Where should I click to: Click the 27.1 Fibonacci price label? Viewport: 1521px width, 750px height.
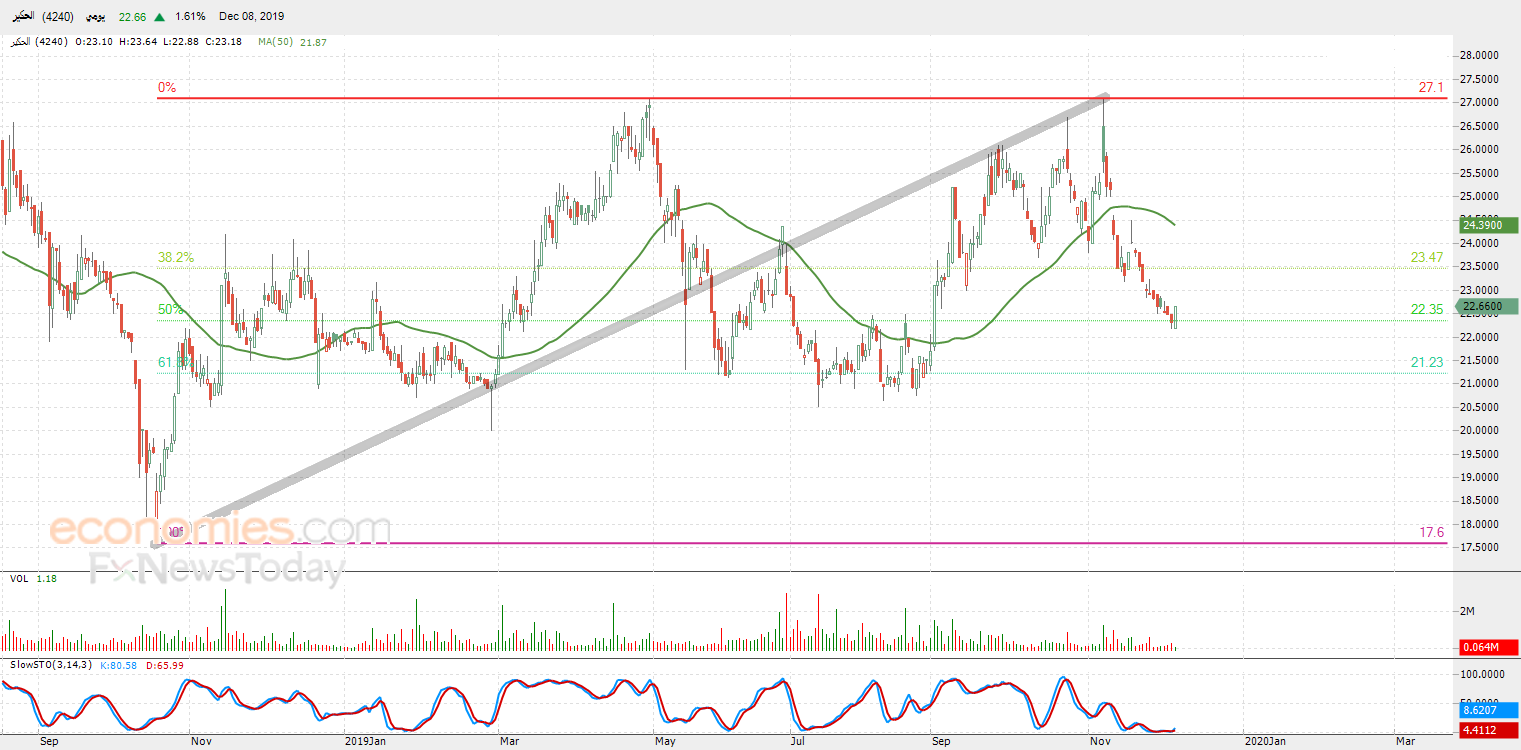(x=1431, y=88)
